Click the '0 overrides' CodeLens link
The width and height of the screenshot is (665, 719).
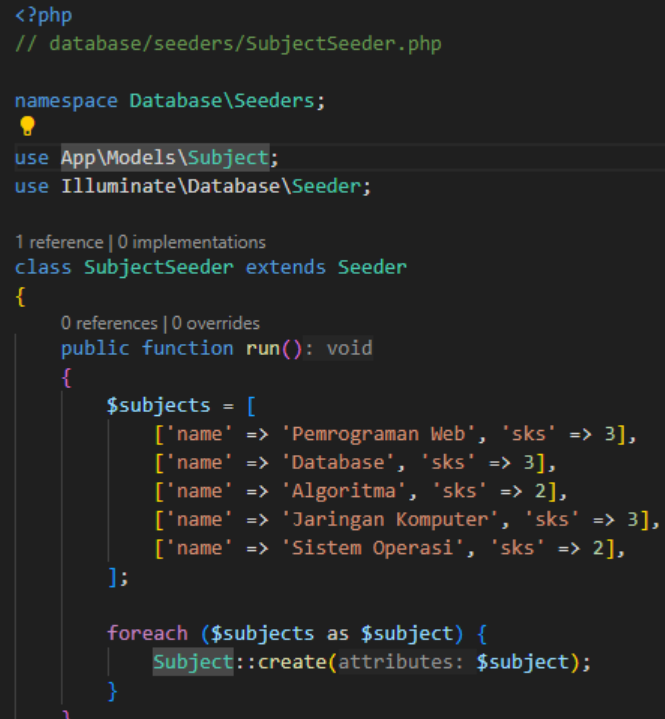coord(216,323)
